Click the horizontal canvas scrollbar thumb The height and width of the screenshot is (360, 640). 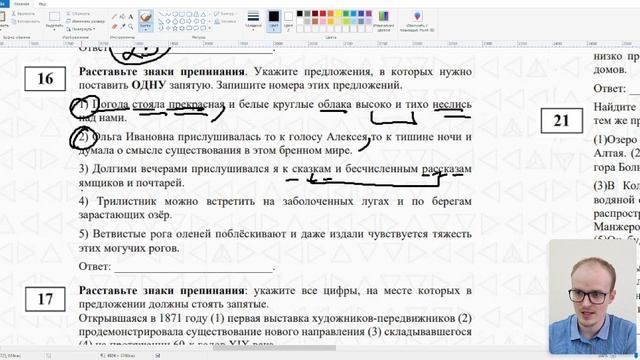[x=274, y=348]
